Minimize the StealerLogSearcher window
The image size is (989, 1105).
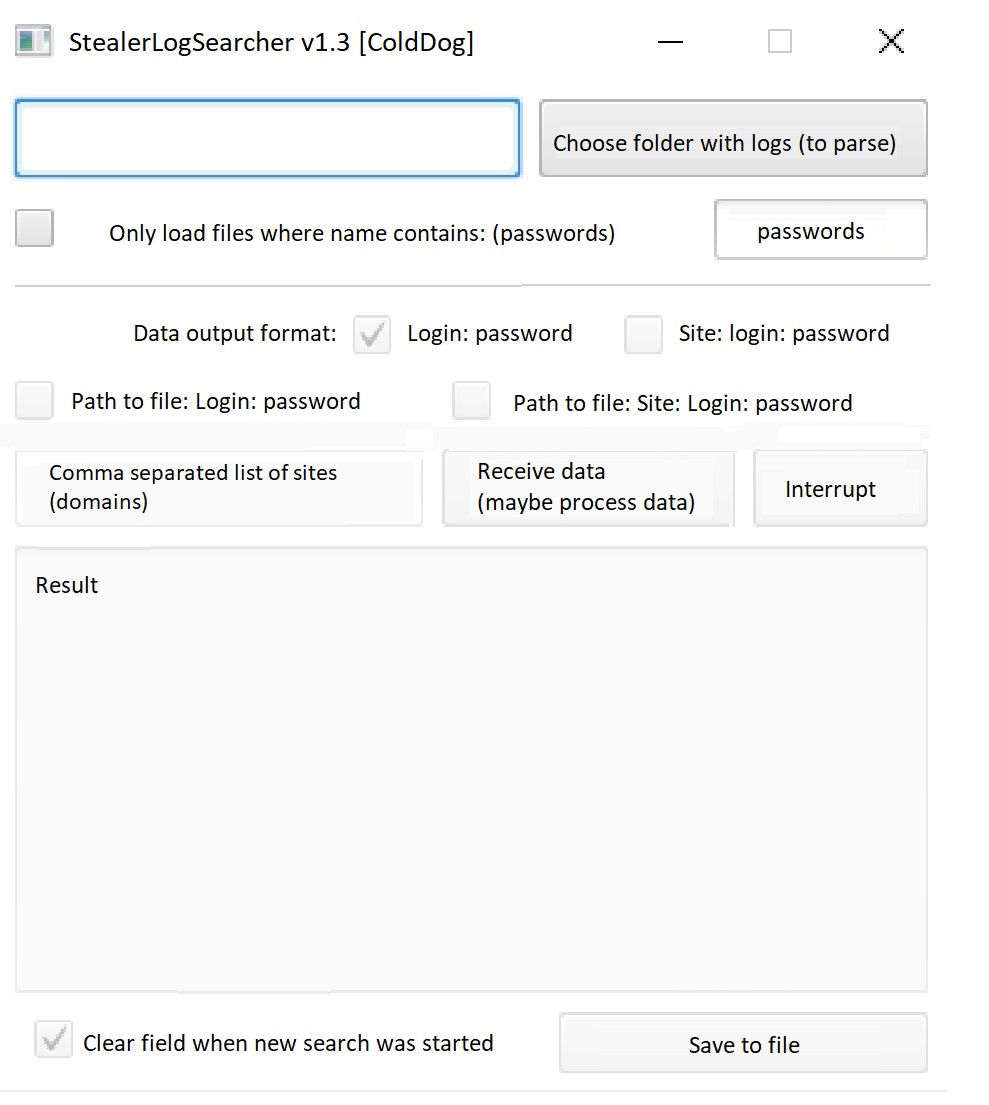670,42
